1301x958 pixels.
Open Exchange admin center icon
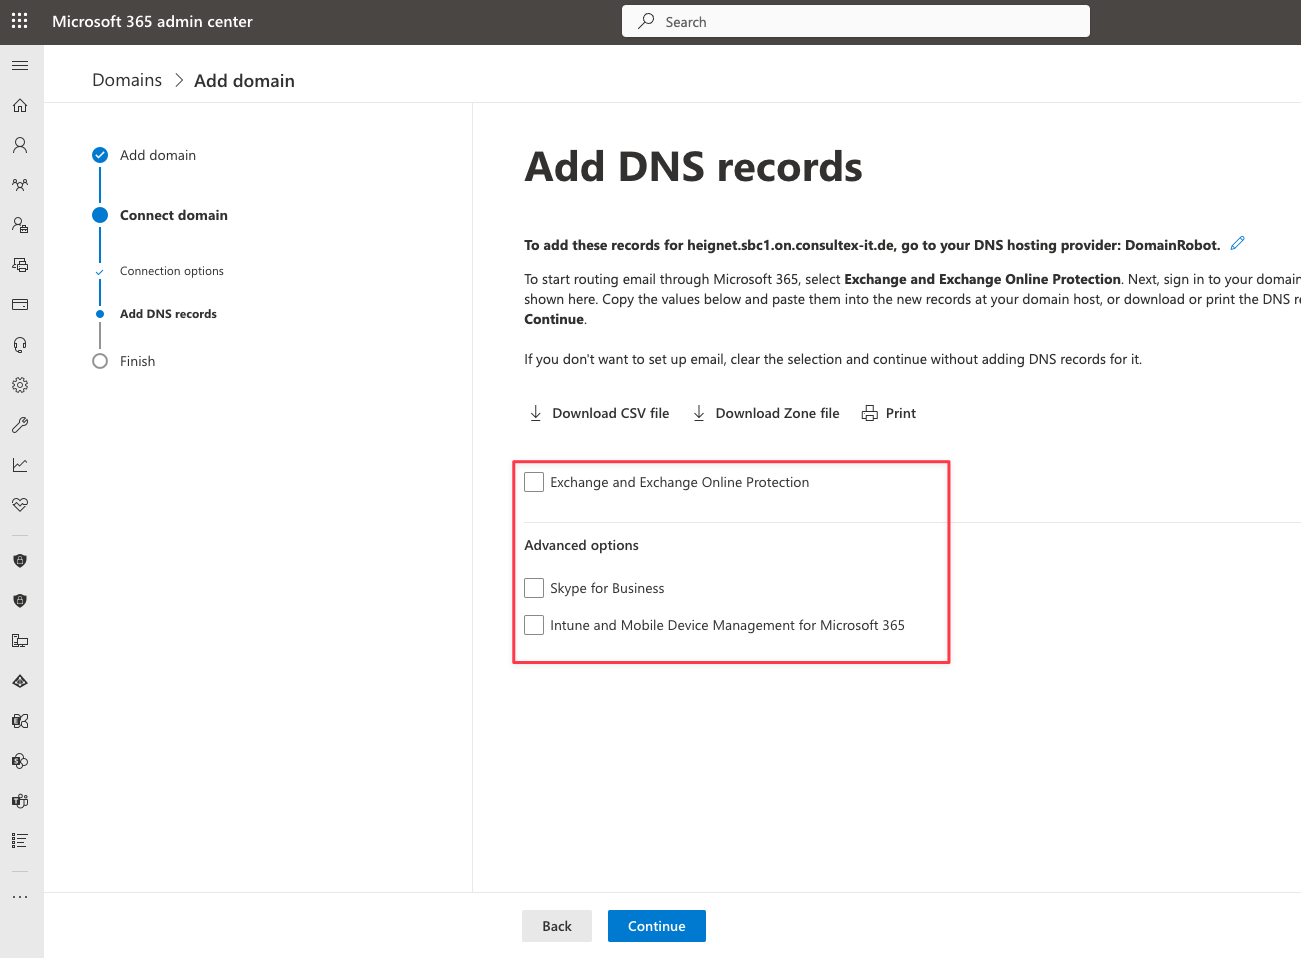coord(20,721)
